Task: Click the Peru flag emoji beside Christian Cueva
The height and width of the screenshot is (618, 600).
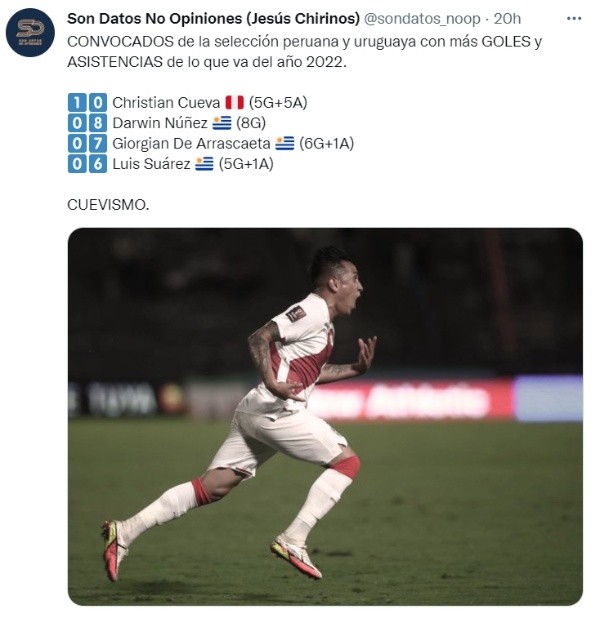Action: pos(235,103)
